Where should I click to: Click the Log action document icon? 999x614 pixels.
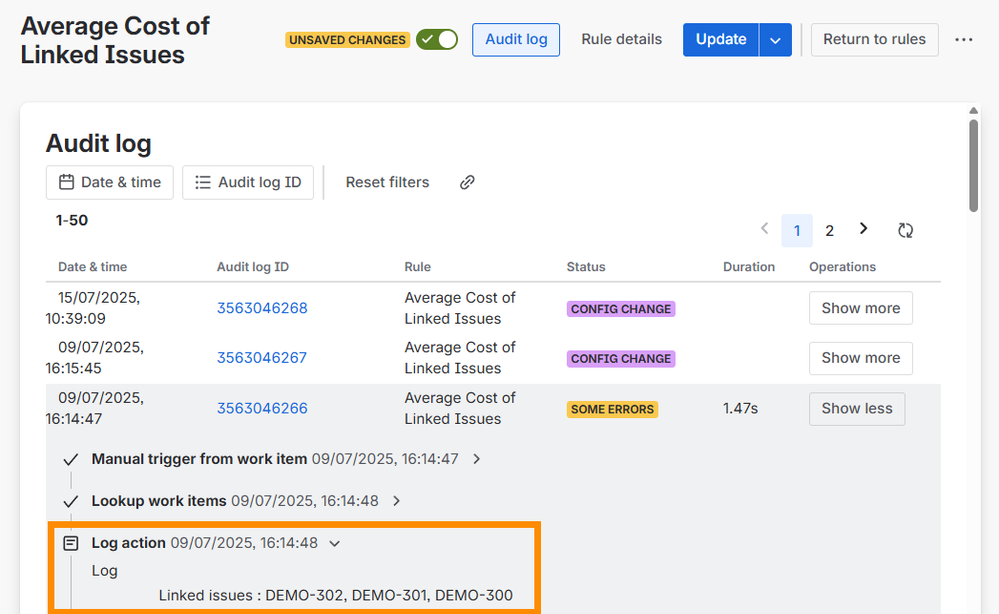[71, 543]
